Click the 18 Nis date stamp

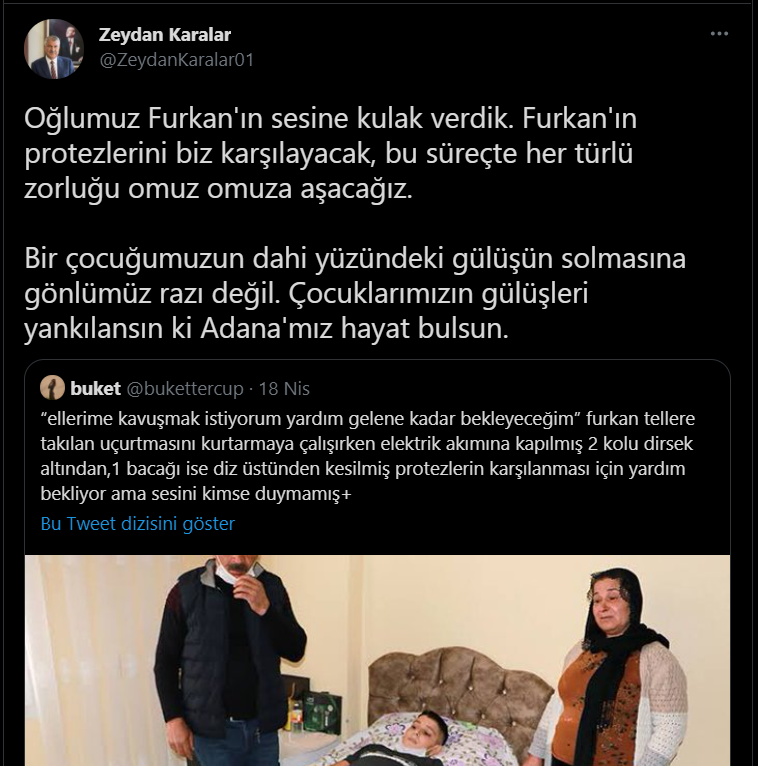pos(284,389)
